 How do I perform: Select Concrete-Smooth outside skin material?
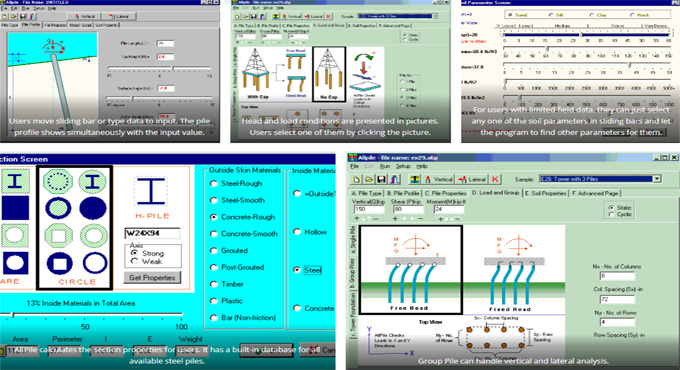pos(244,234)
